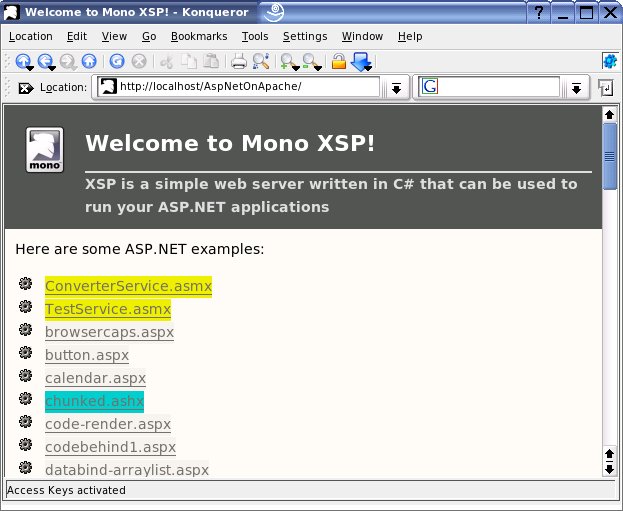Open the Back button history dropdown

coord(52,68)
